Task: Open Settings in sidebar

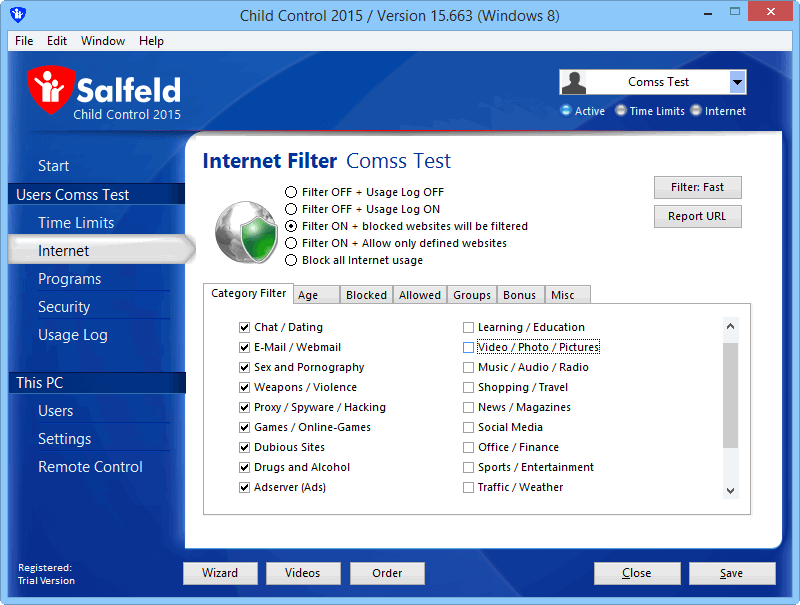Action: (64, 439)
